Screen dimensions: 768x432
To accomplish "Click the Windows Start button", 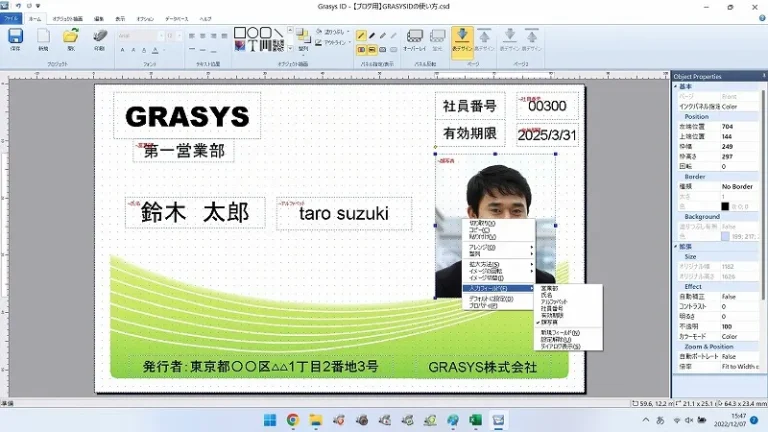I will [x=270, y=420].
